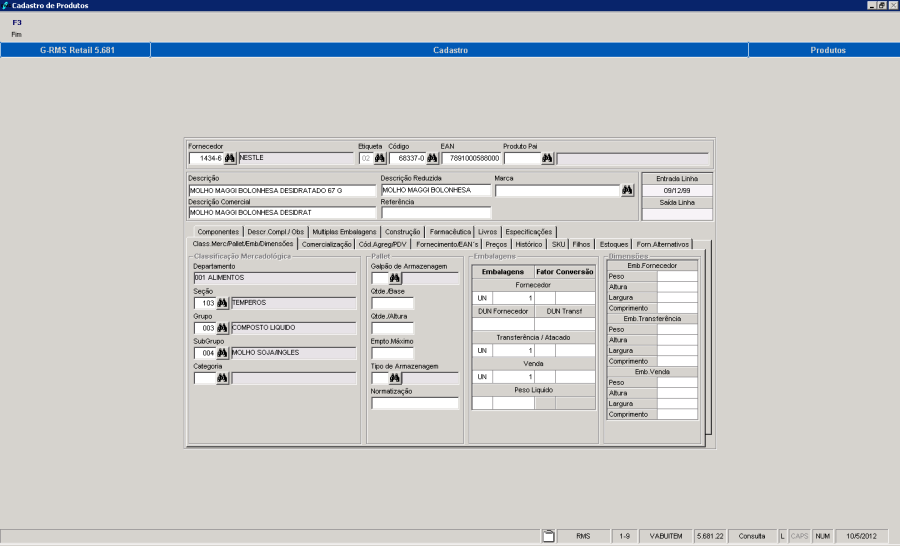Click Emb.Transferência Largura dimension field

coord(677,351)
